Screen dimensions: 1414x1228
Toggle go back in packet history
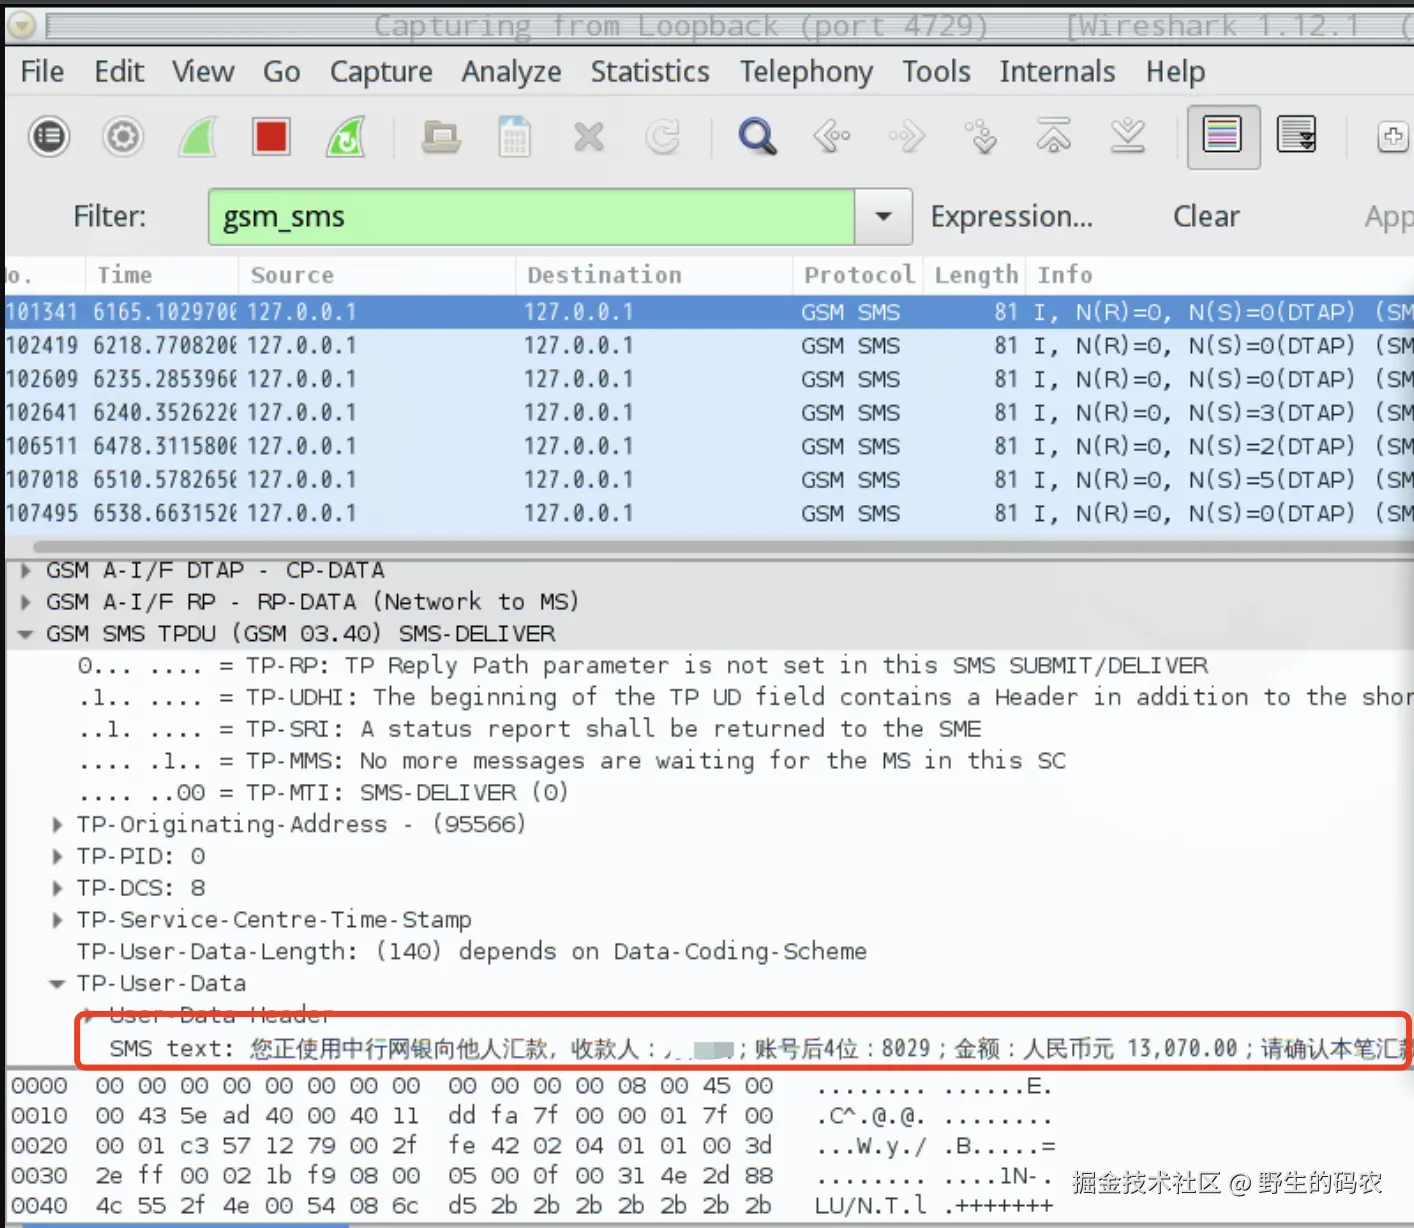(x=831, y=137)
